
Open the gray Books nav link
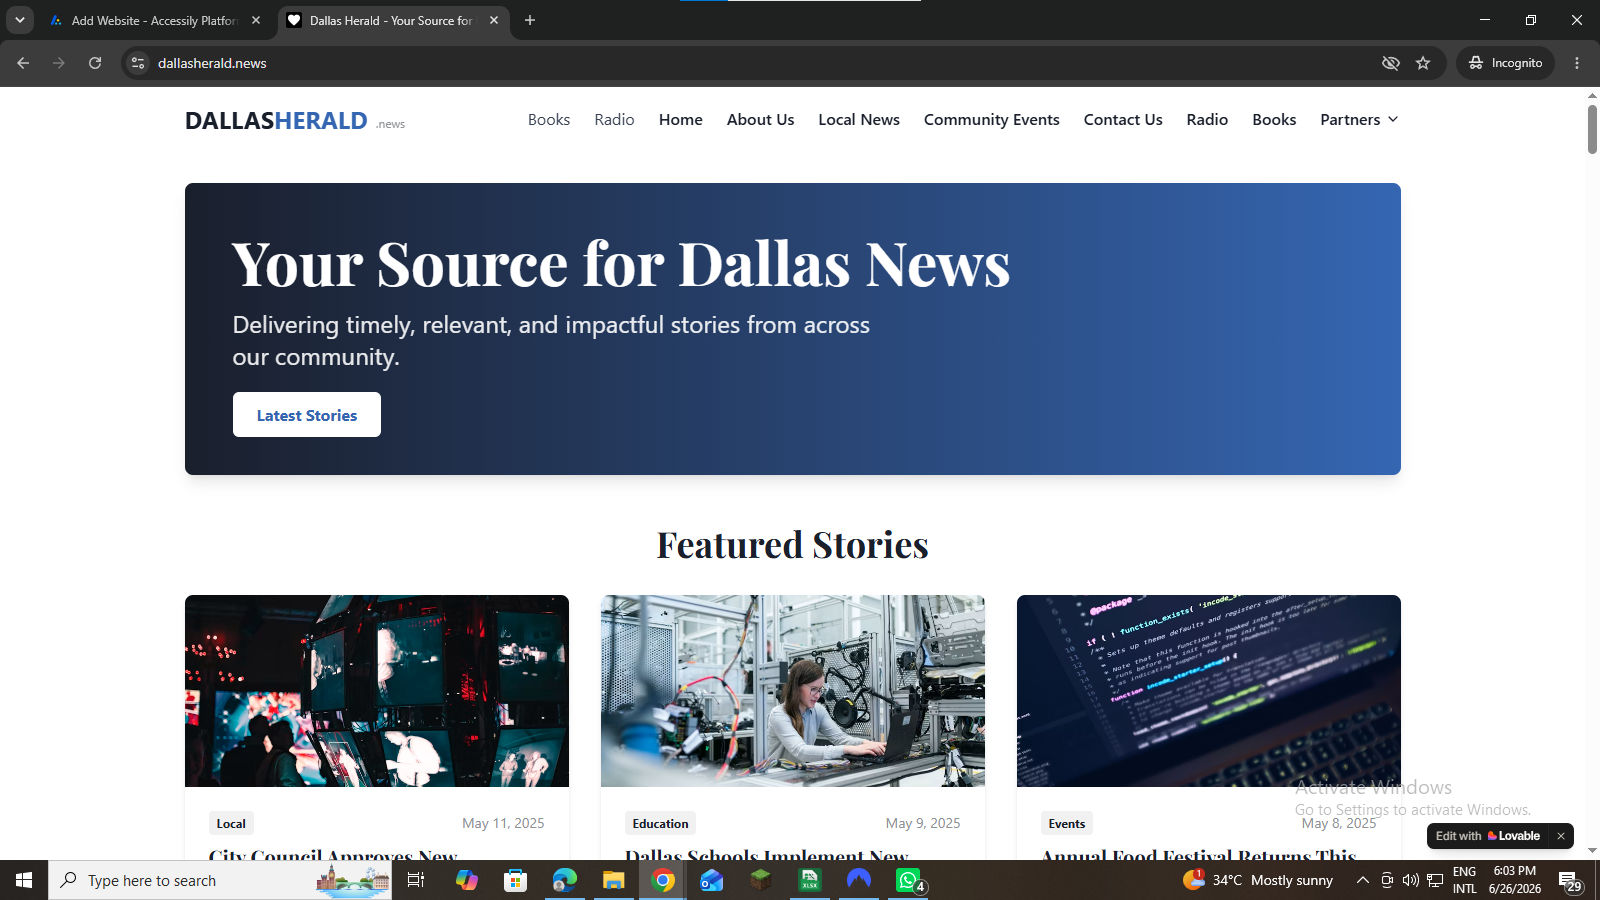coord(549,119)
